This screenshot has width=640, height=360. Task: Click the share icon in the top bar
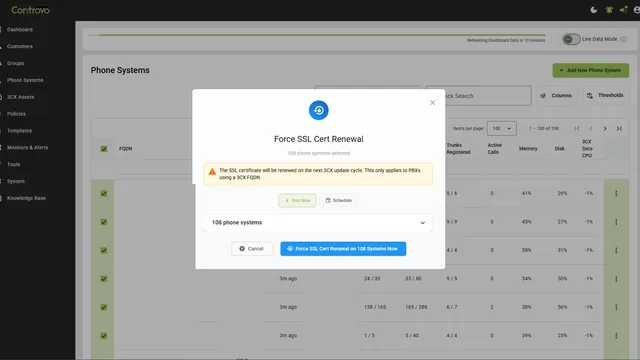coord(623,9)
